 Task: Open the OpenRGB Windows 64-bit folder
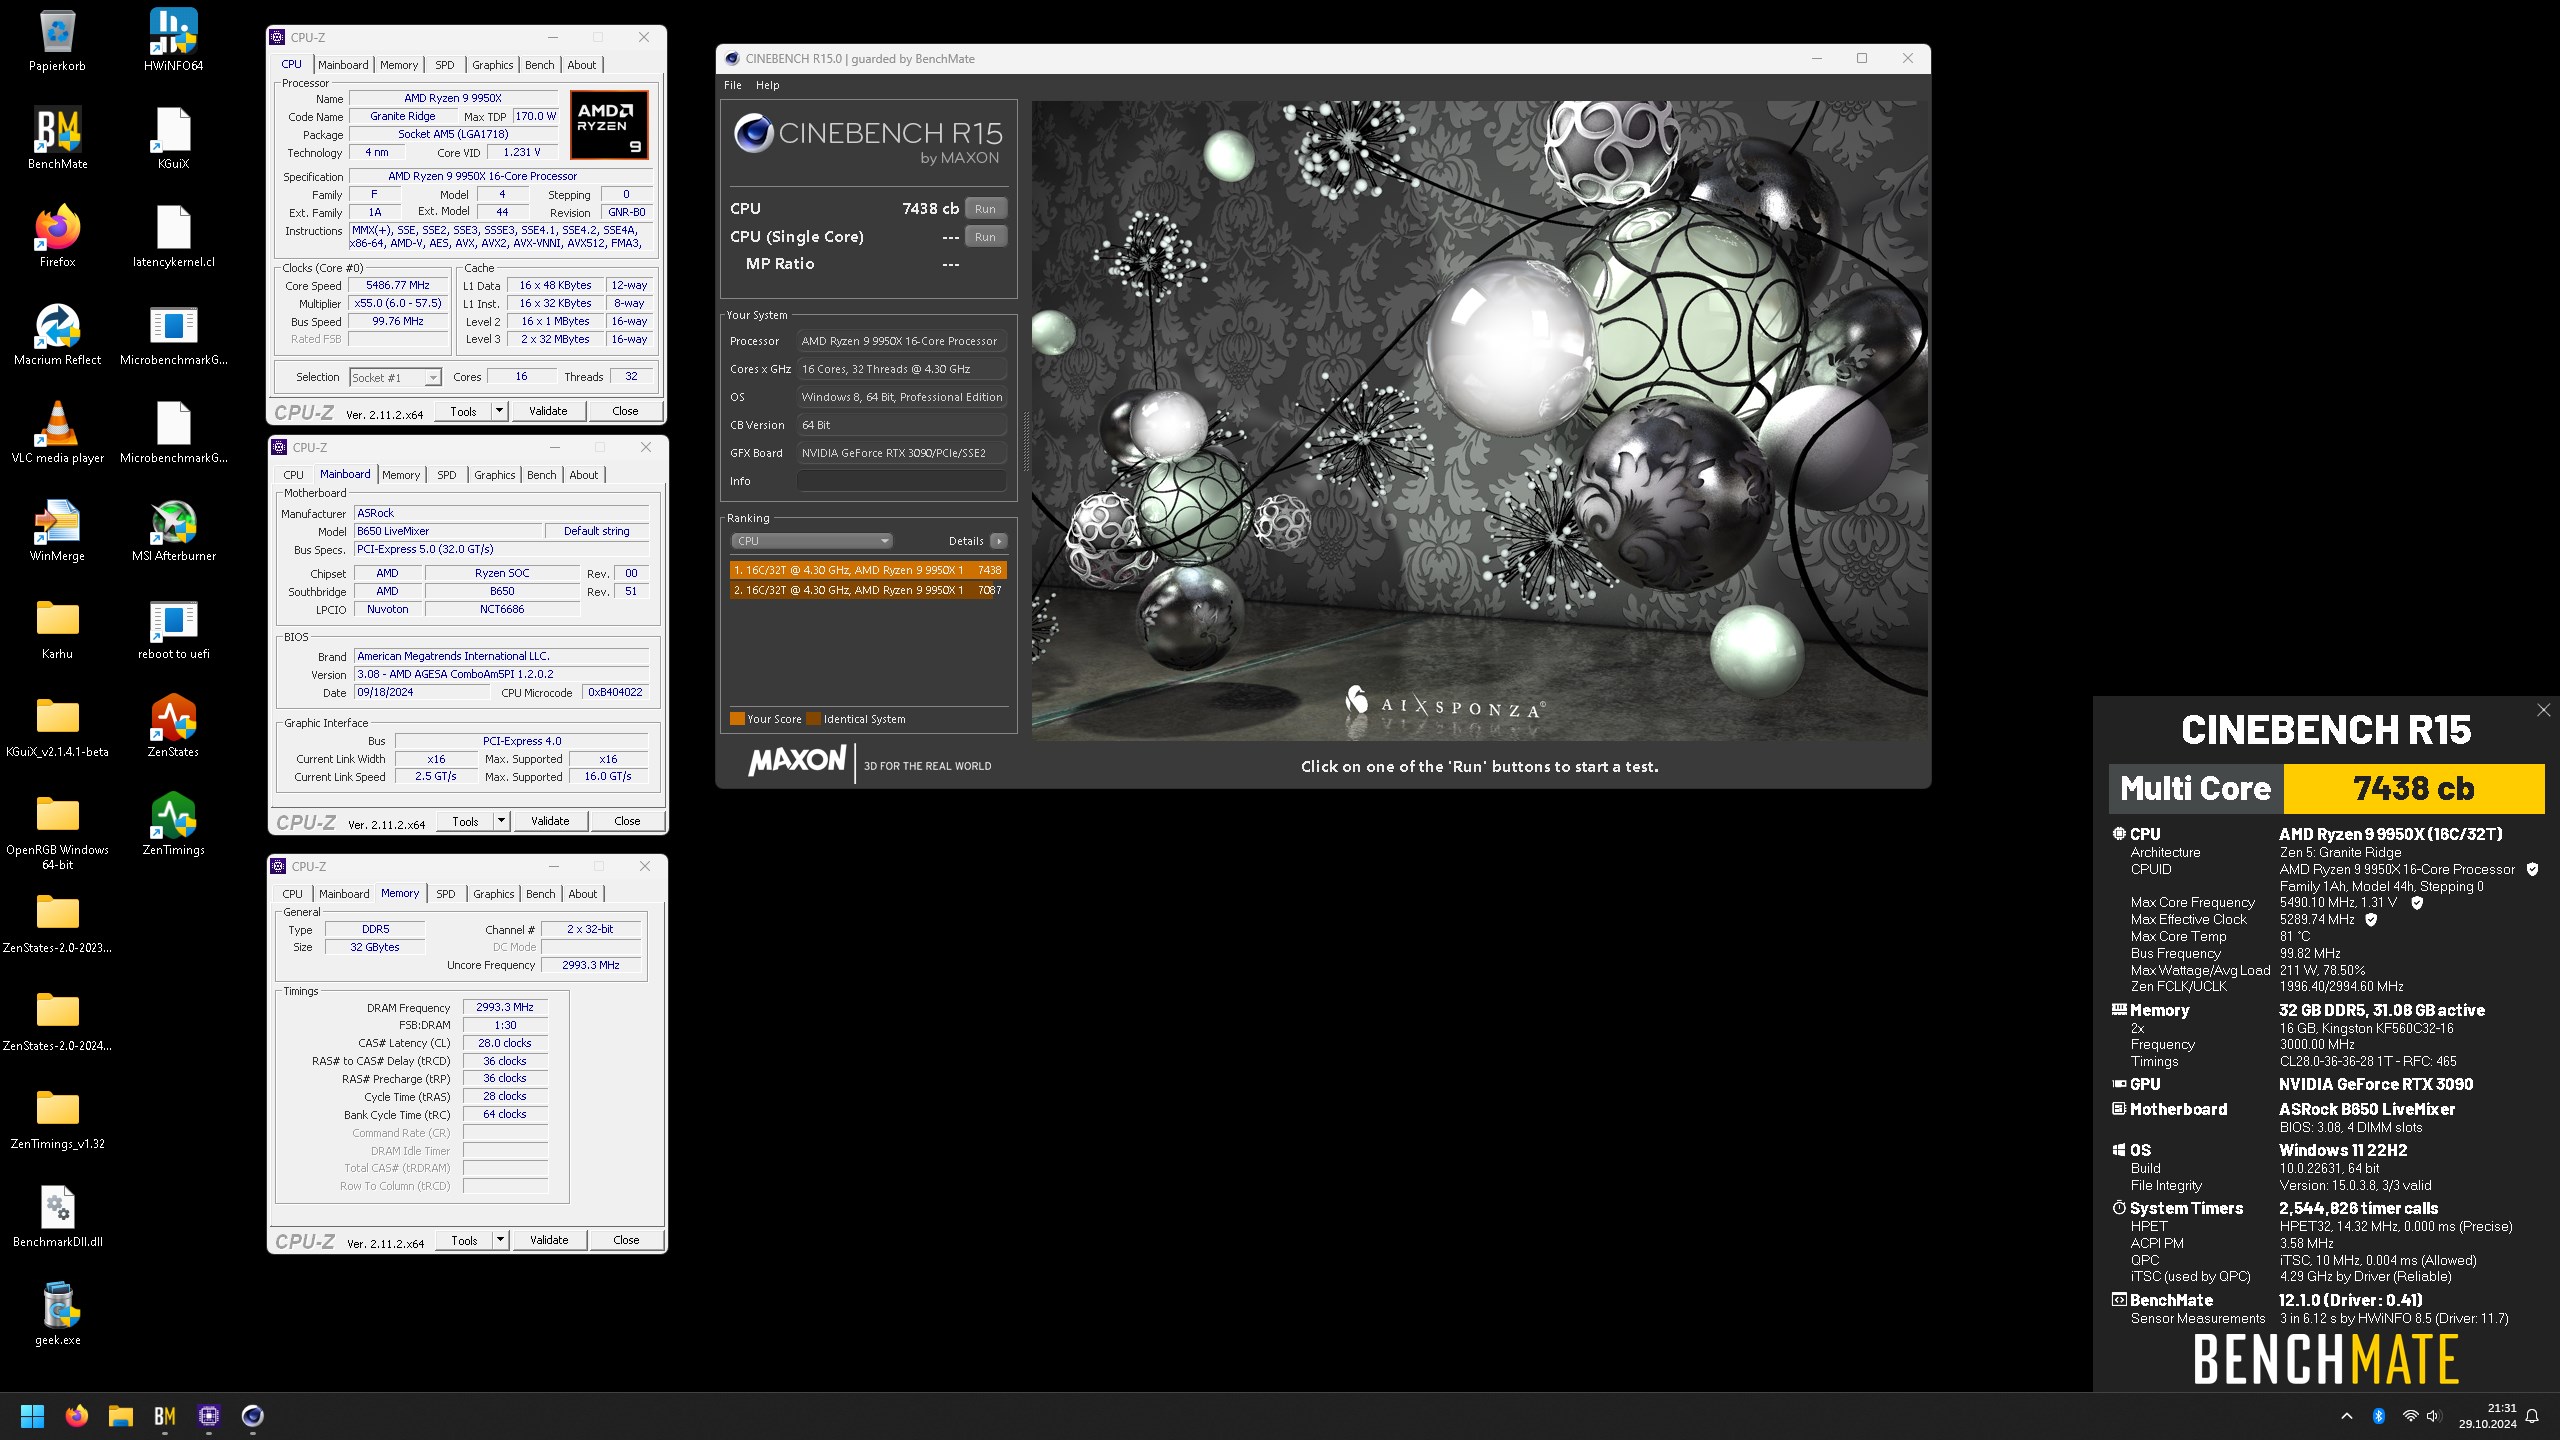57,830
